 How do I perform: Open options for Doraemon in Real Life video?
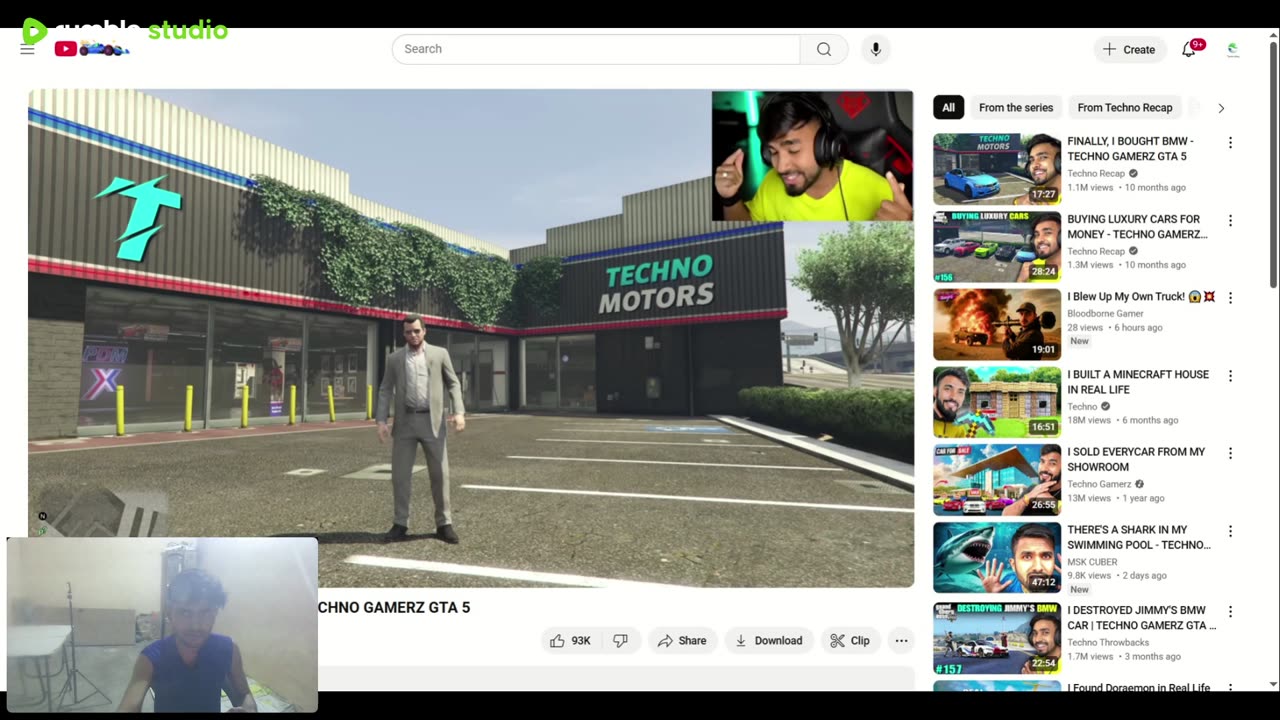(1230, 687)
